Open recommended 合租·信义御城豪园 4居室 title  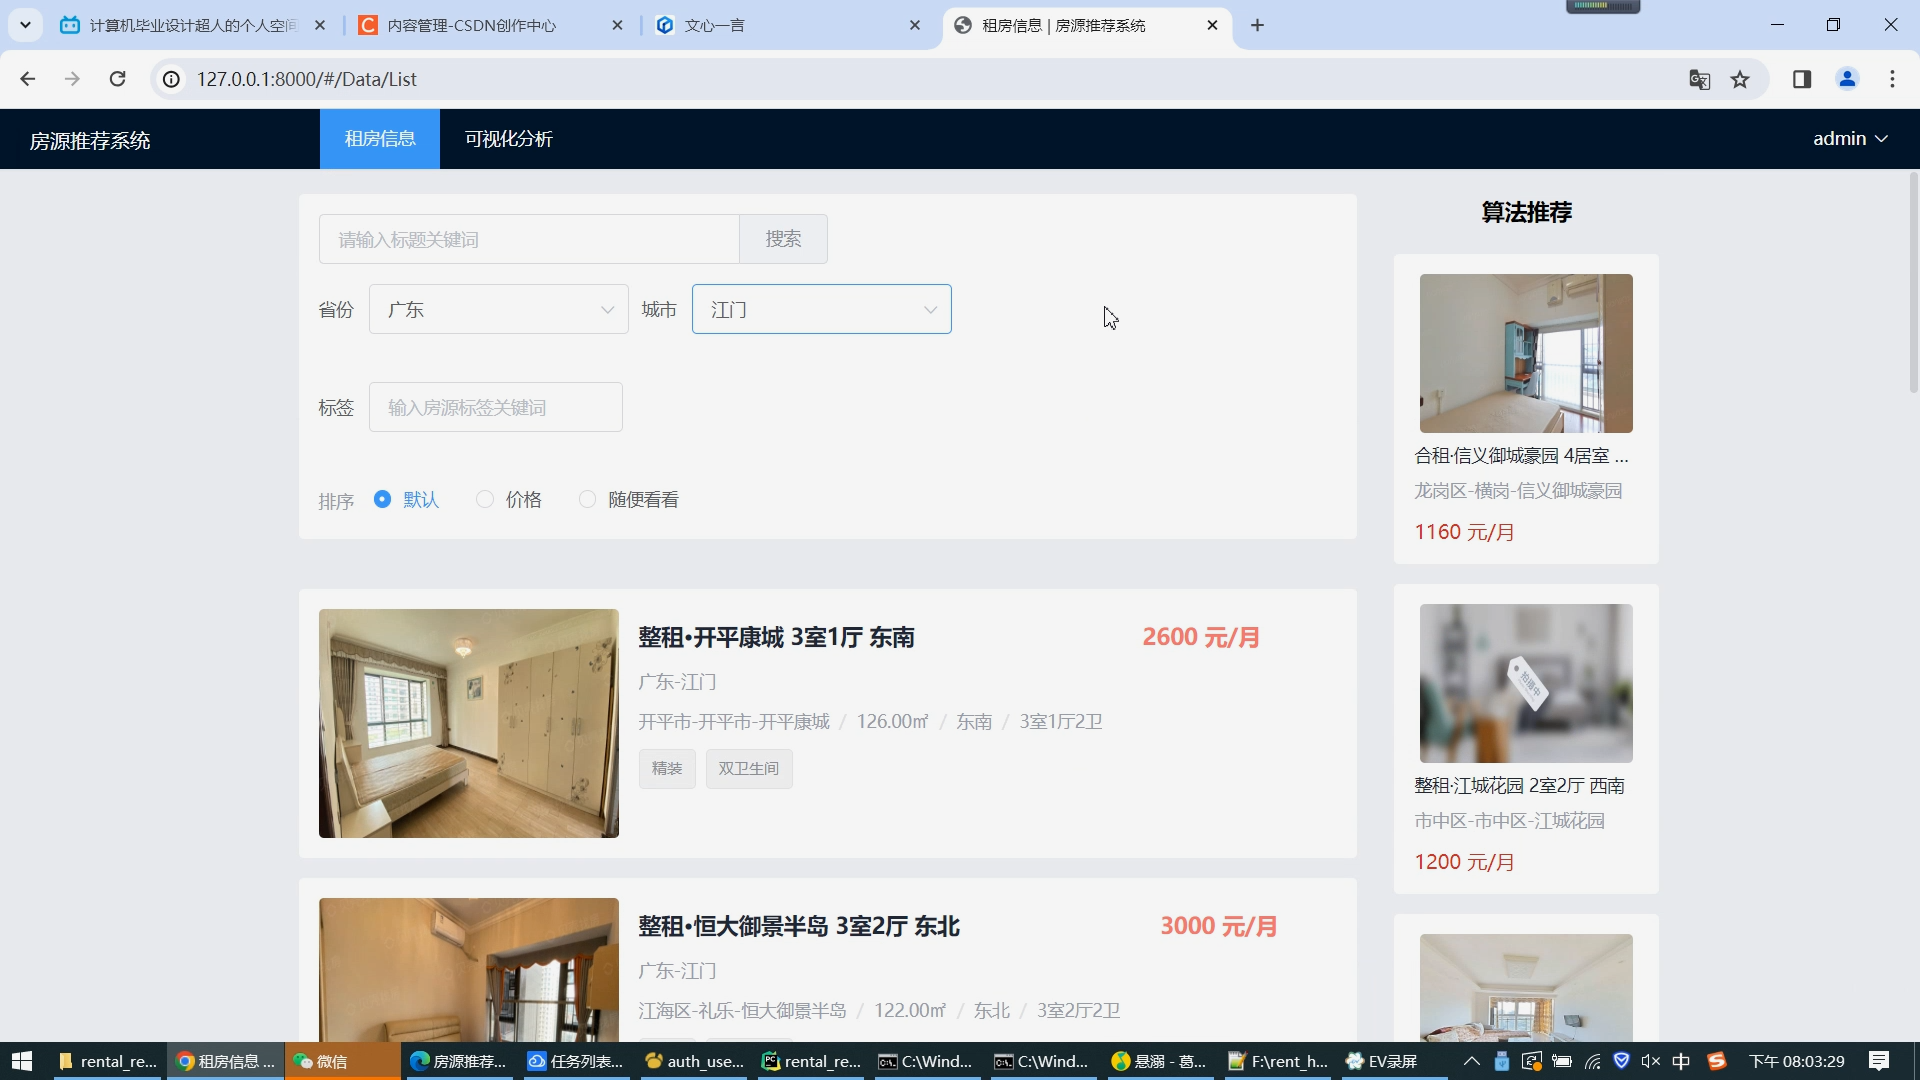click(x=1521, y=456)
